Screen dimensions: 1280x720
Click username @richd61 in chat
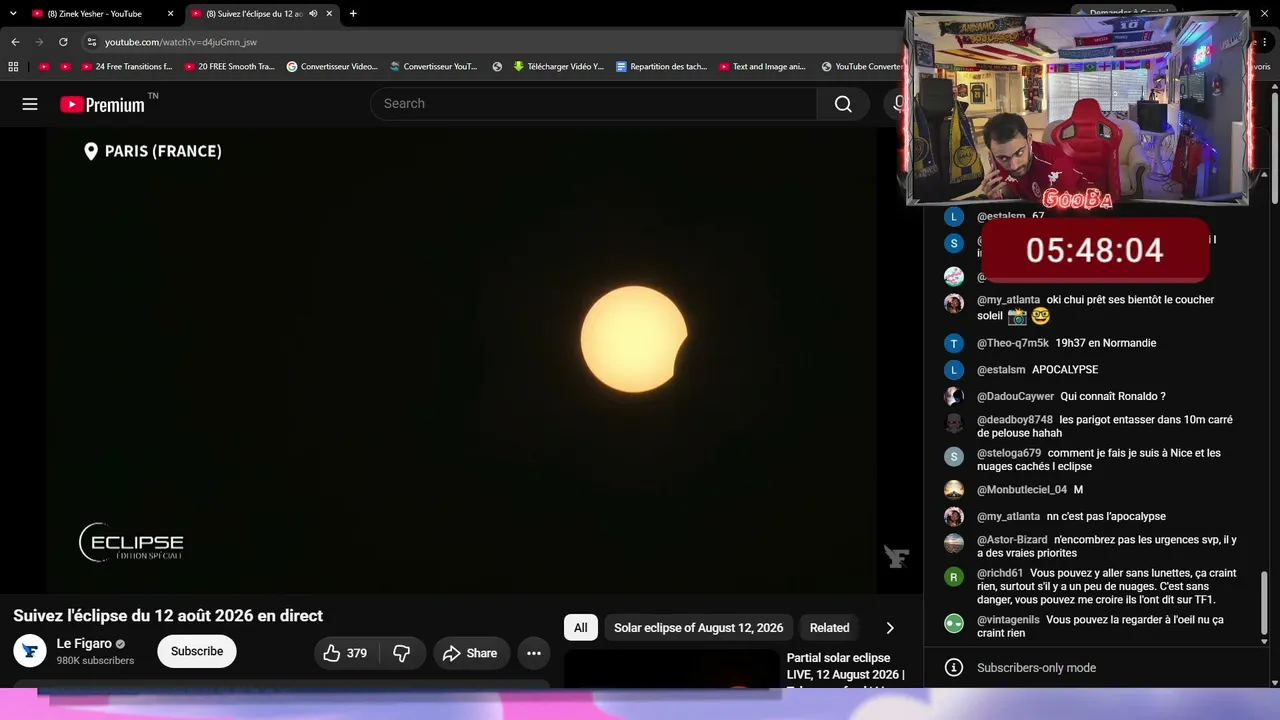[x=1000, y=573]
